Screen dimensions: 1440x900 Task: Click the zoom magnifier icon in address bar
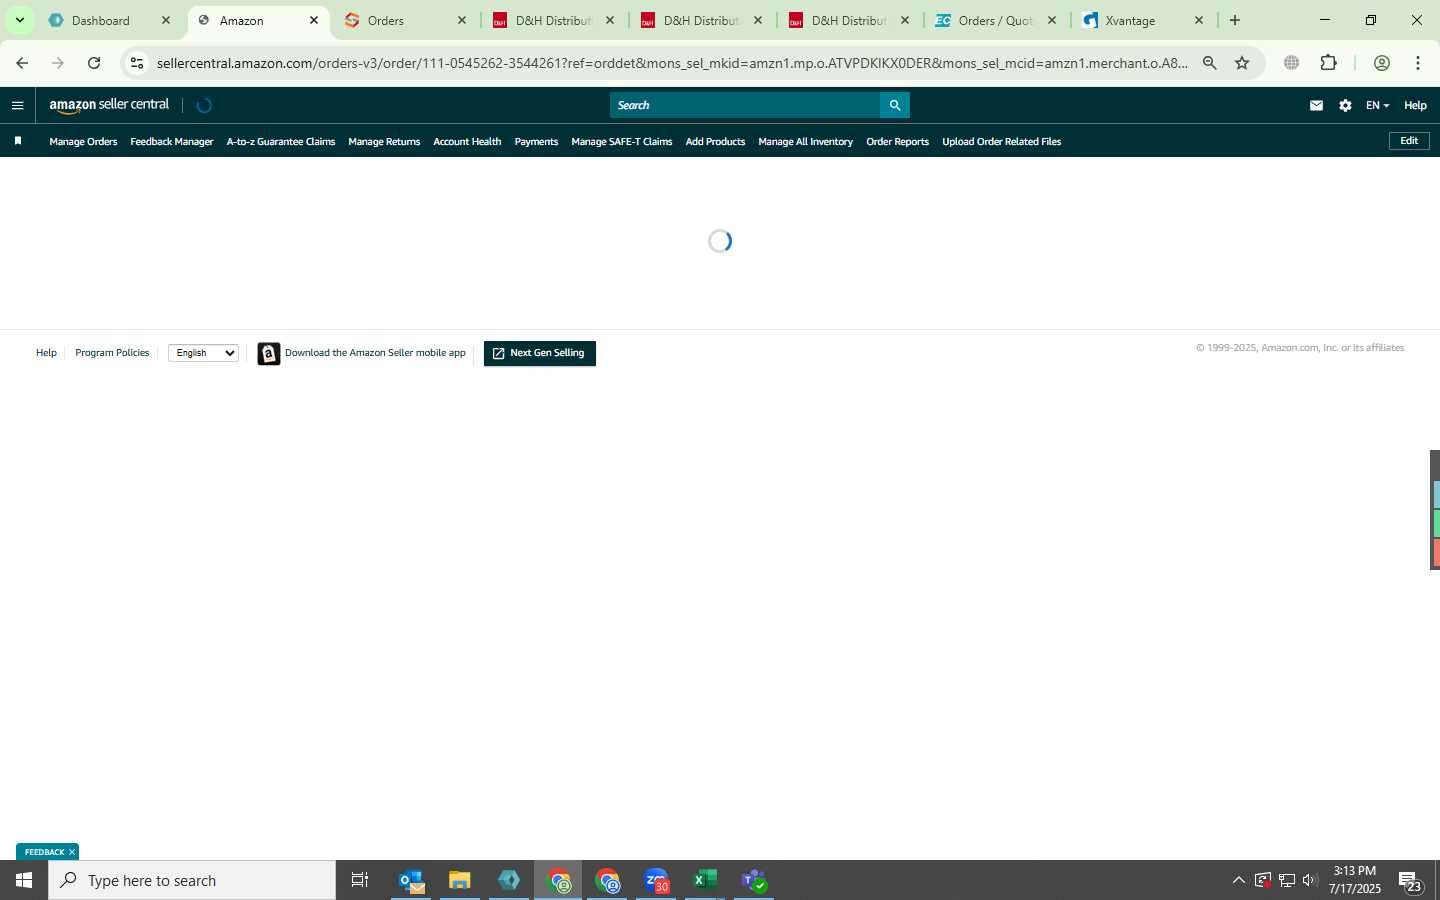tap(1210, 63)
